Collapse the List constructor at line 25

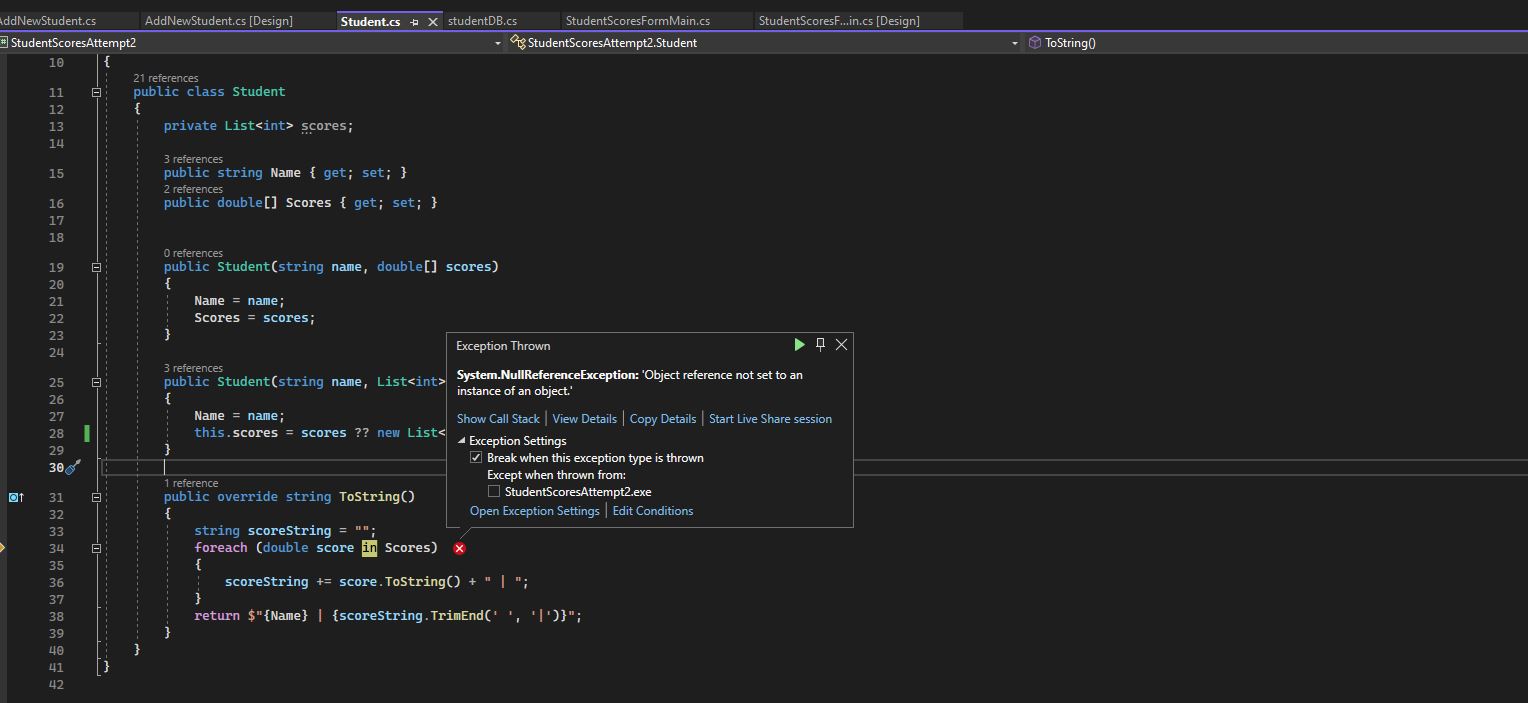tap(97, 382)
